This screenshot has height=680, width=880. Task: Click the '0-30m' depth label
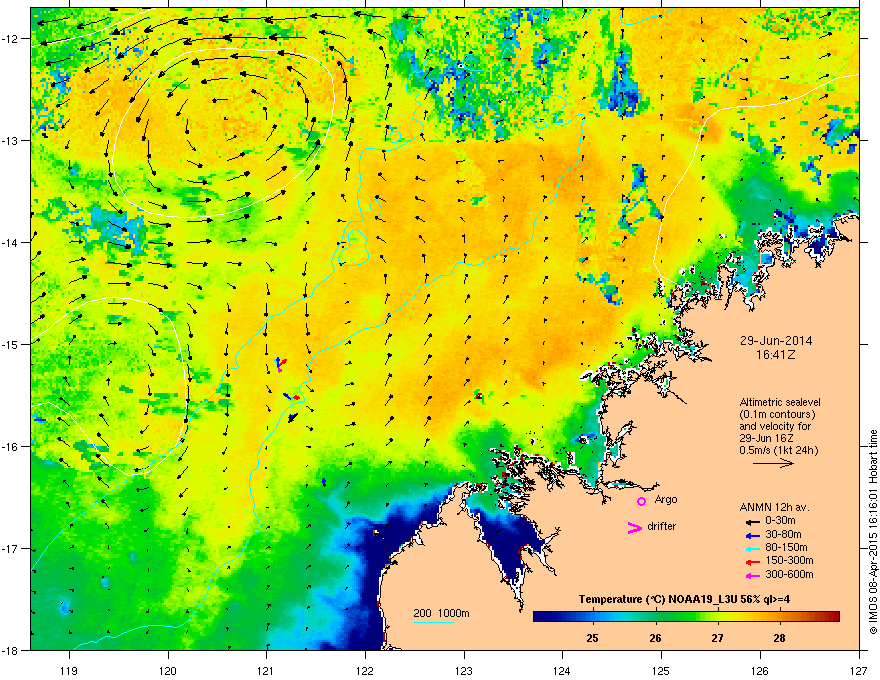coord(780,521)
